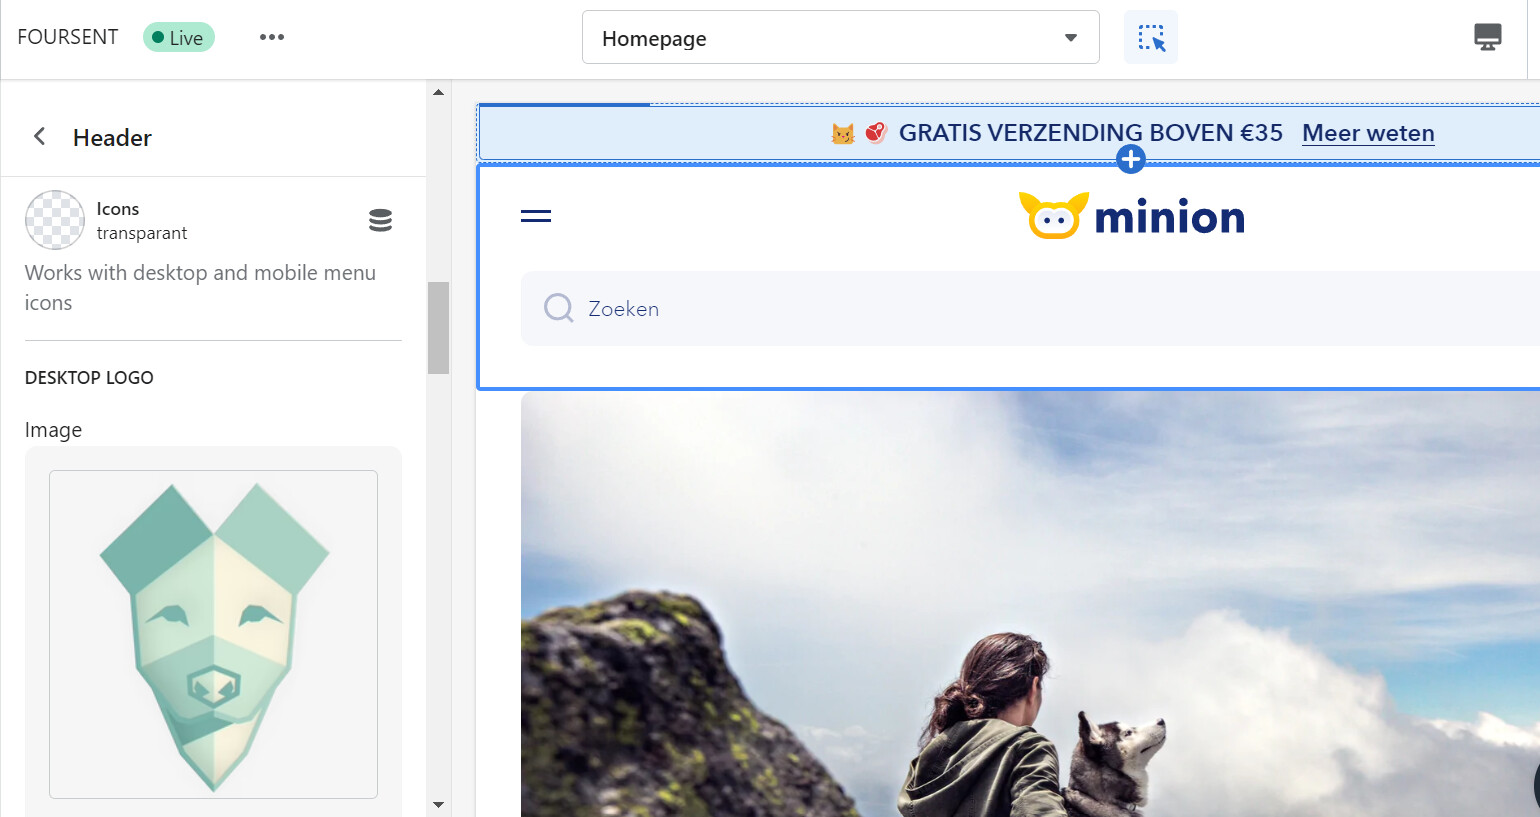Click the Live status badge
The width and height of the screenshot is (1540, 817).
coord(179,38)
